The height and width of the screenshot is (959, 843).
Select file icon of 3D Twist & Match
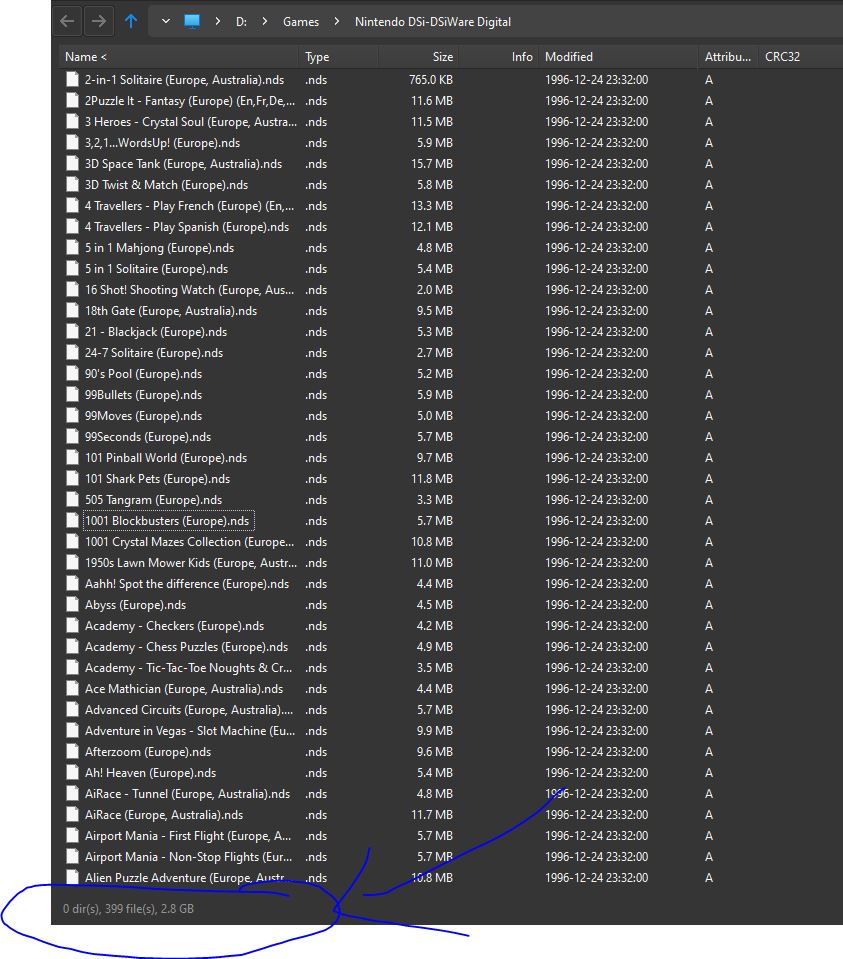[73, 185]
